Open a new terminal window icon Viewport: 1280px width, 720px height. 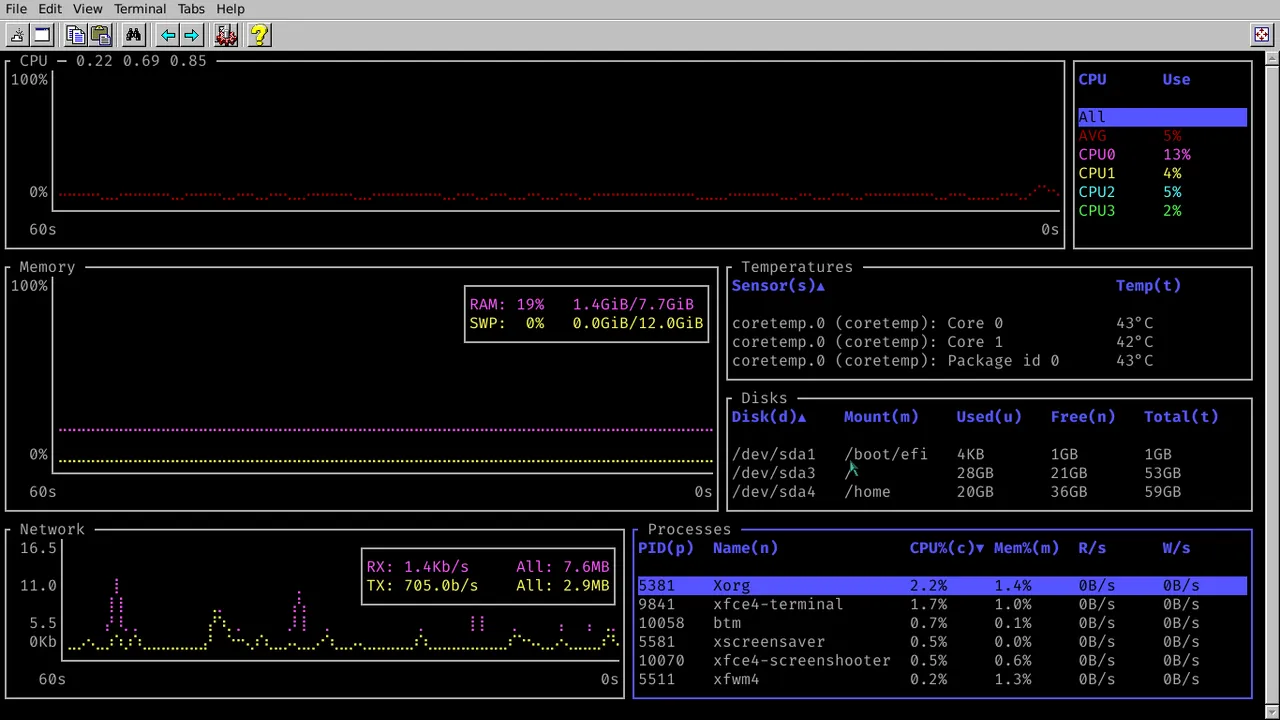pyautogui.click(x=41, y=35)
